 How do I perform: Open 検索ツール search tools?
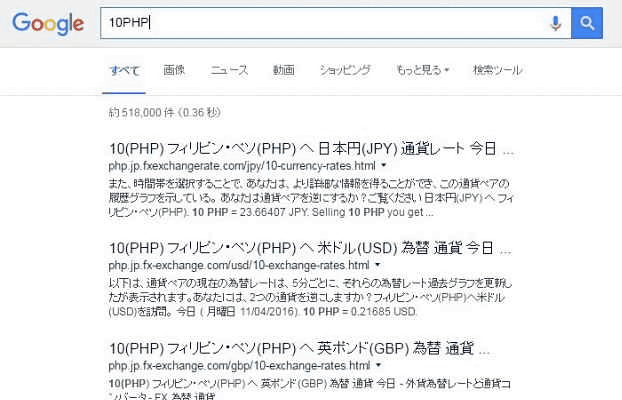[497, 70]
